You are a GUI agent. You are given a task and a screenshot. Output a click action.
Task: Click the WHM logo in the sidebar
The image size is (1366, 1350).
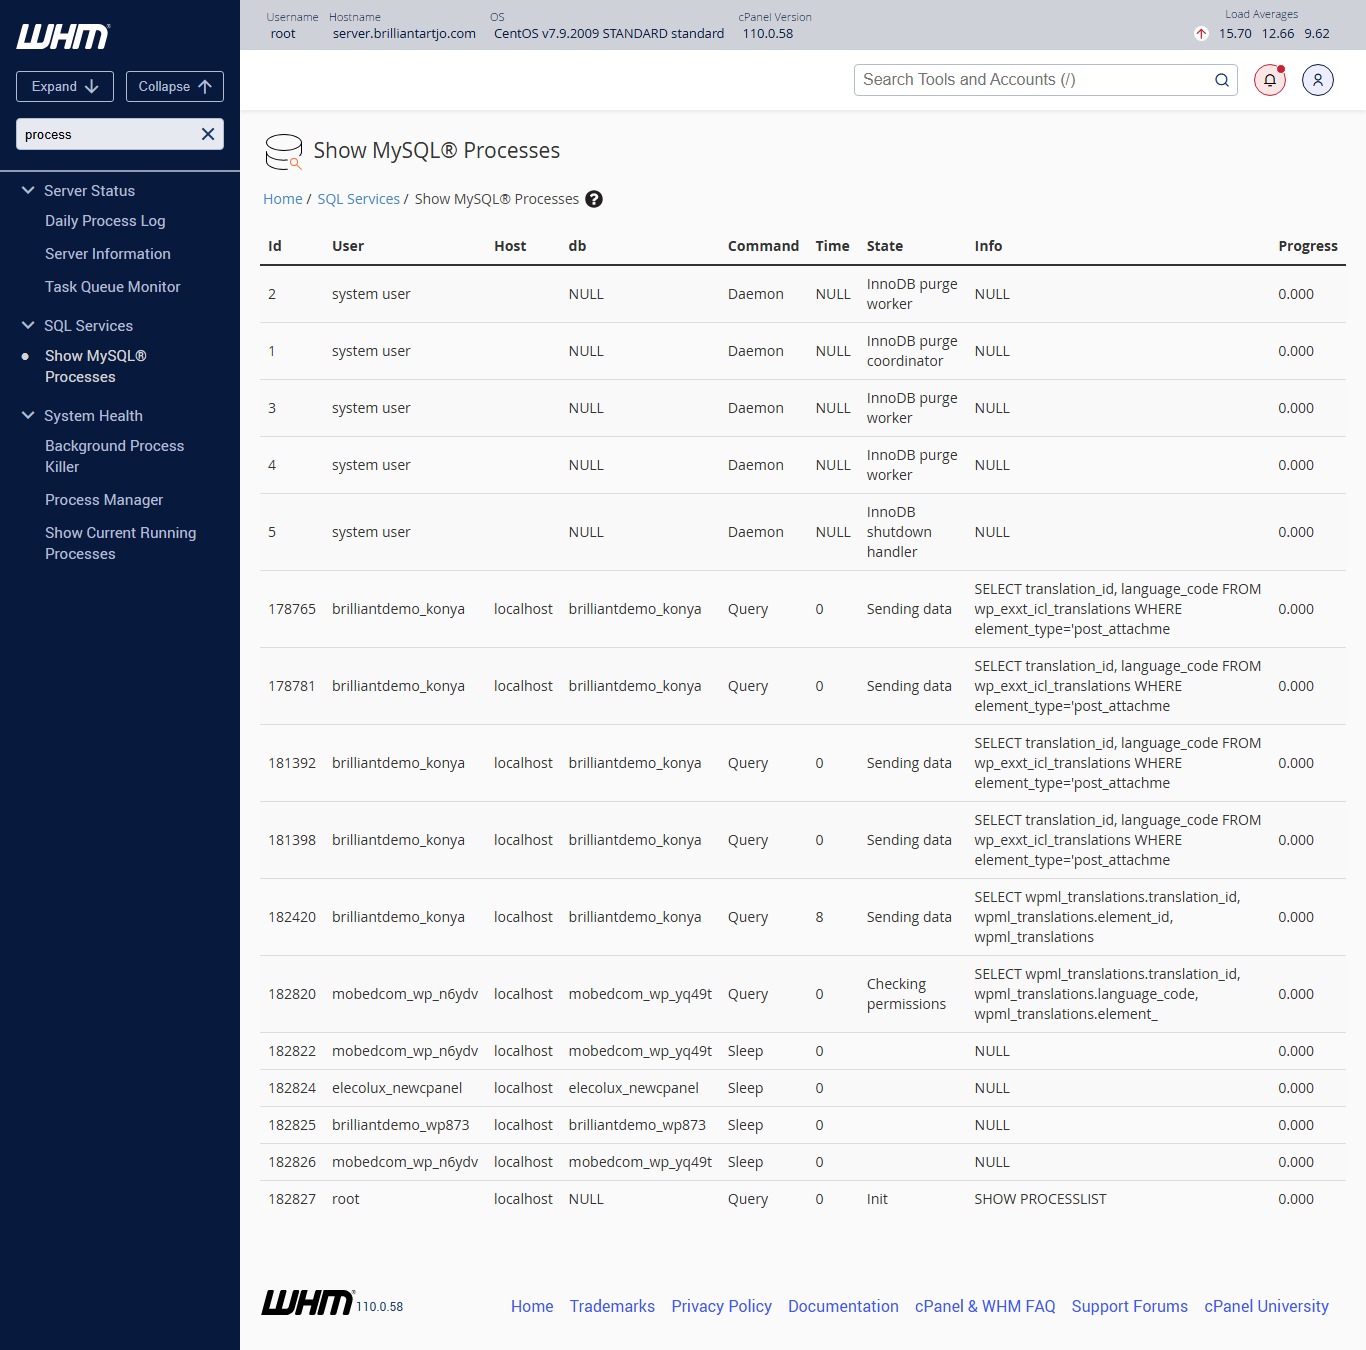coord(63,37)
